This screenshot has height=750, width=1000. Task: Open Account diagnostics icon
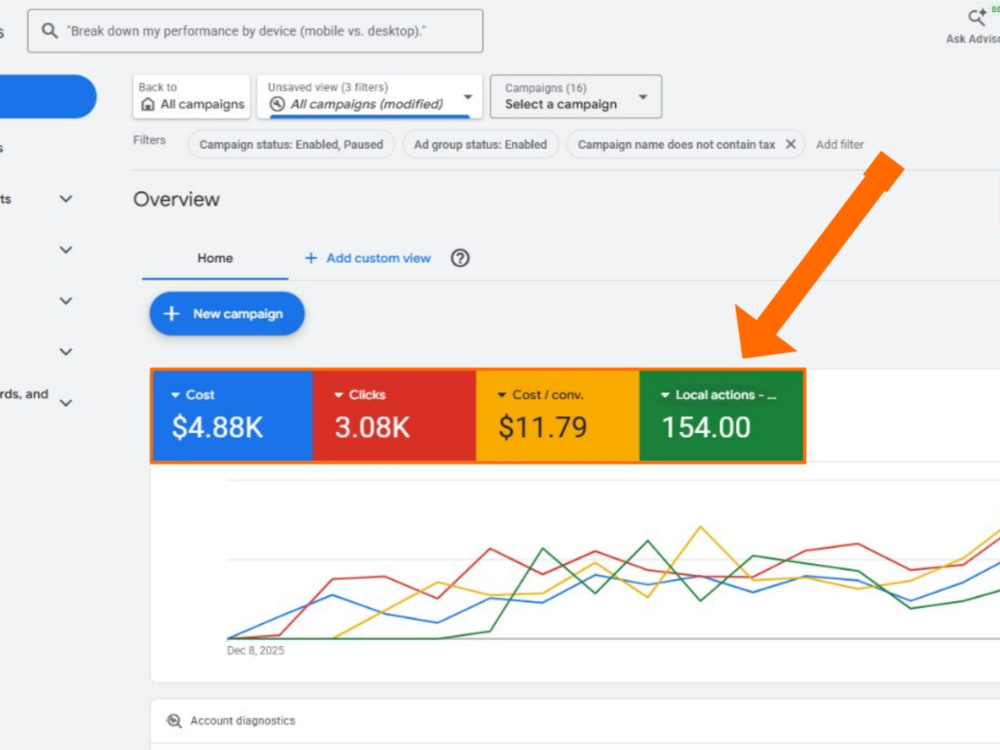[173, 721]
